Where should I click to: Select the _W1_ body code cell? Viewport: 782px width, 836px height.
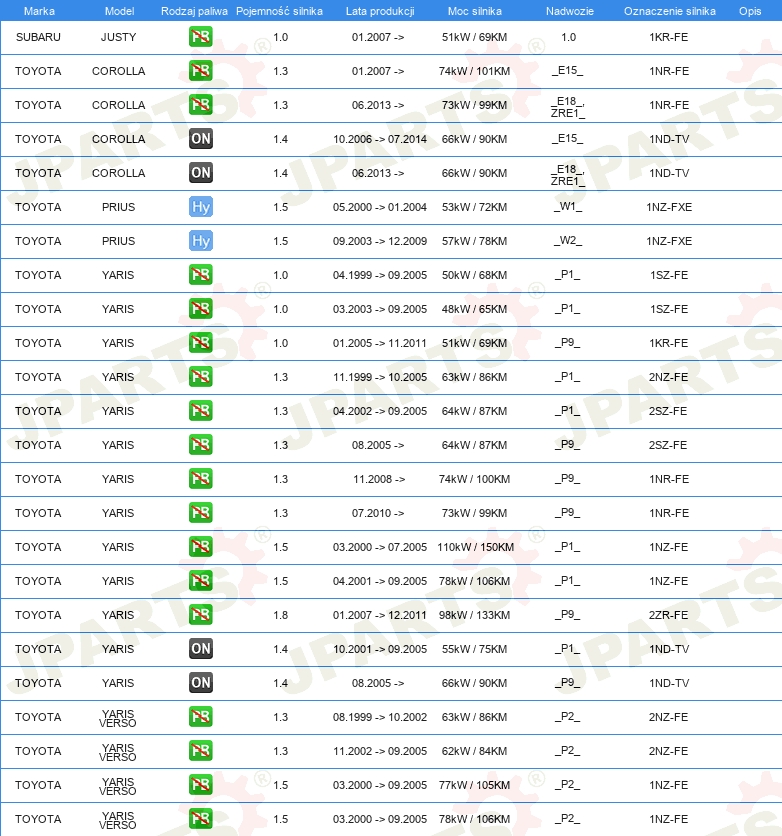[568, 207]
